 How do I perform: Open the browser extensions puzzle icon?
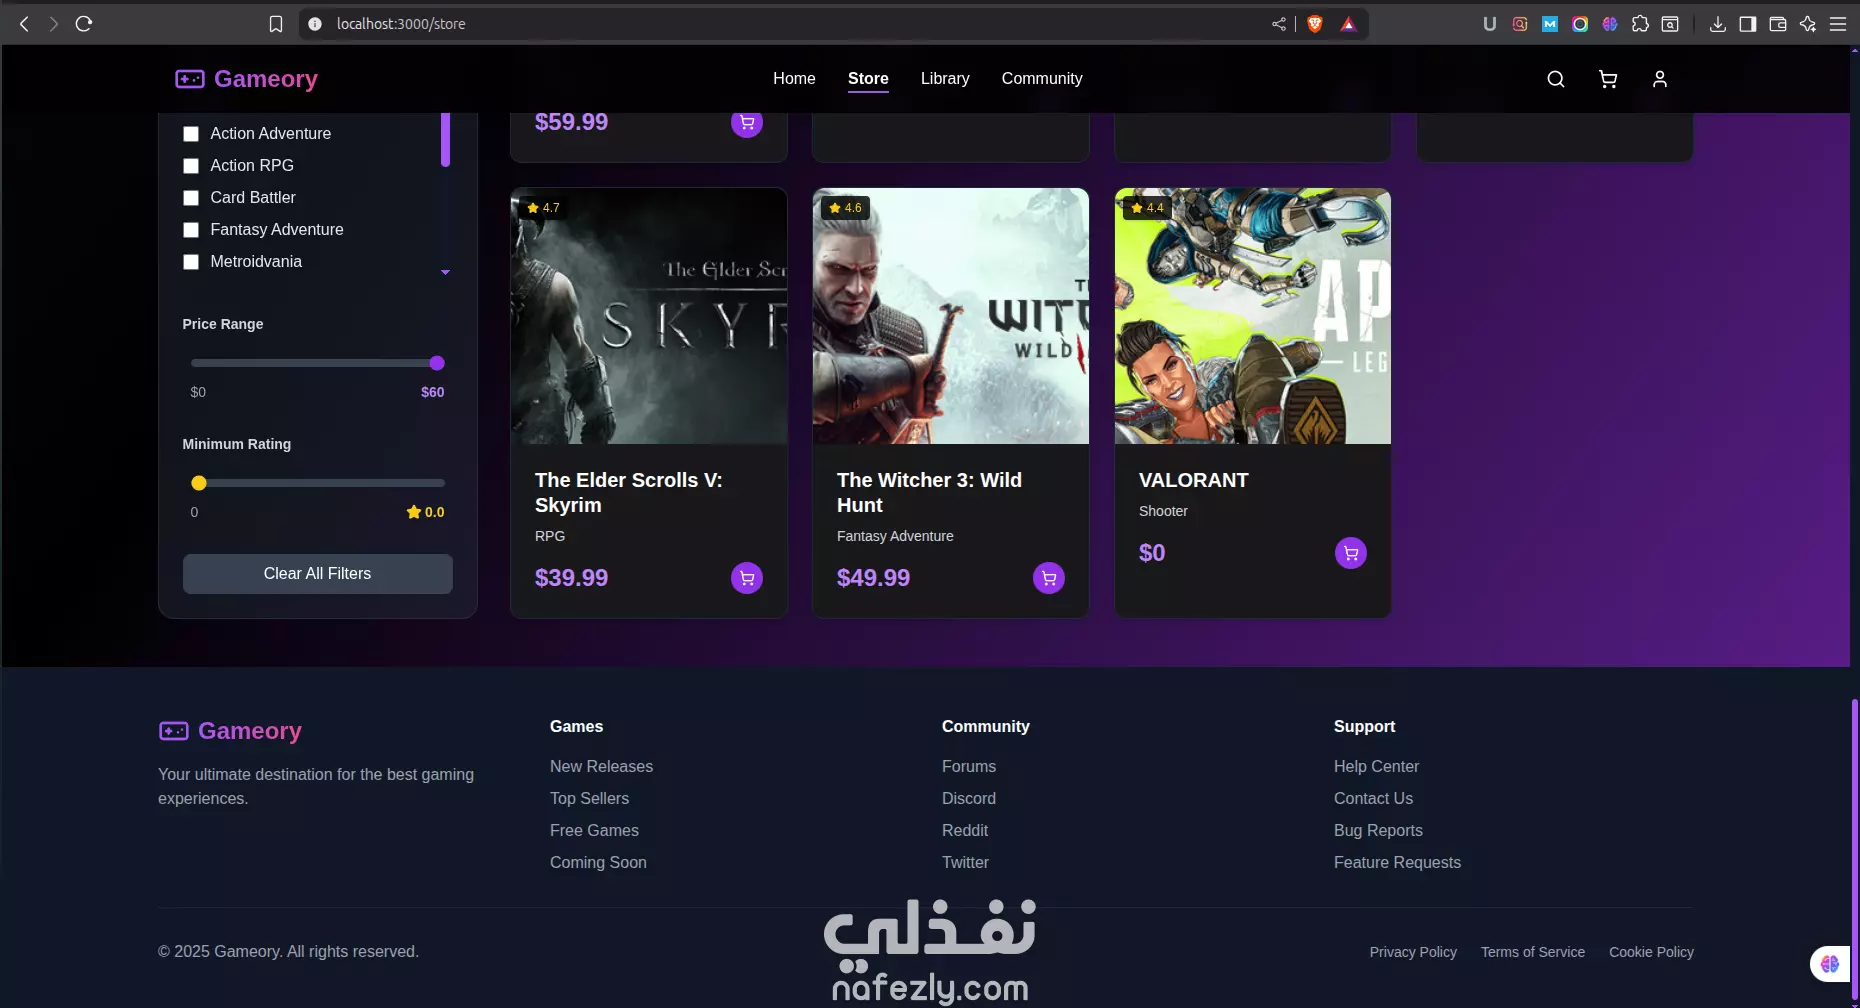pyautogui.click(x=1640, y=24)
